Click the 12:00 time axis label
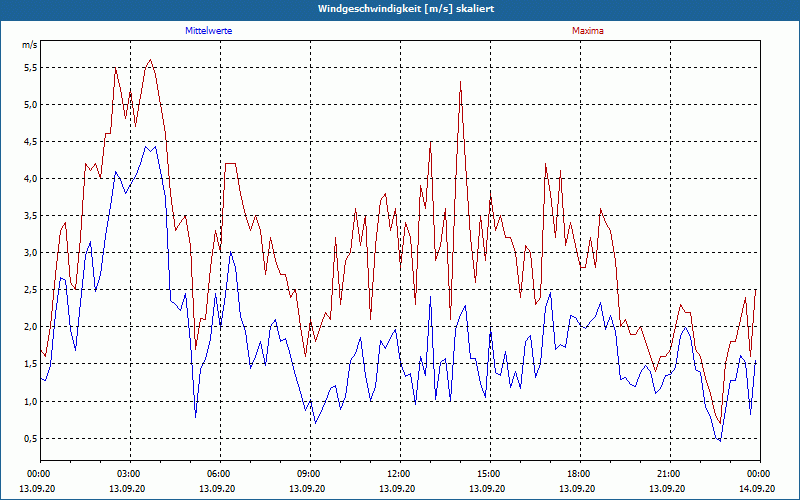800x500 pixels. (399, 474)
